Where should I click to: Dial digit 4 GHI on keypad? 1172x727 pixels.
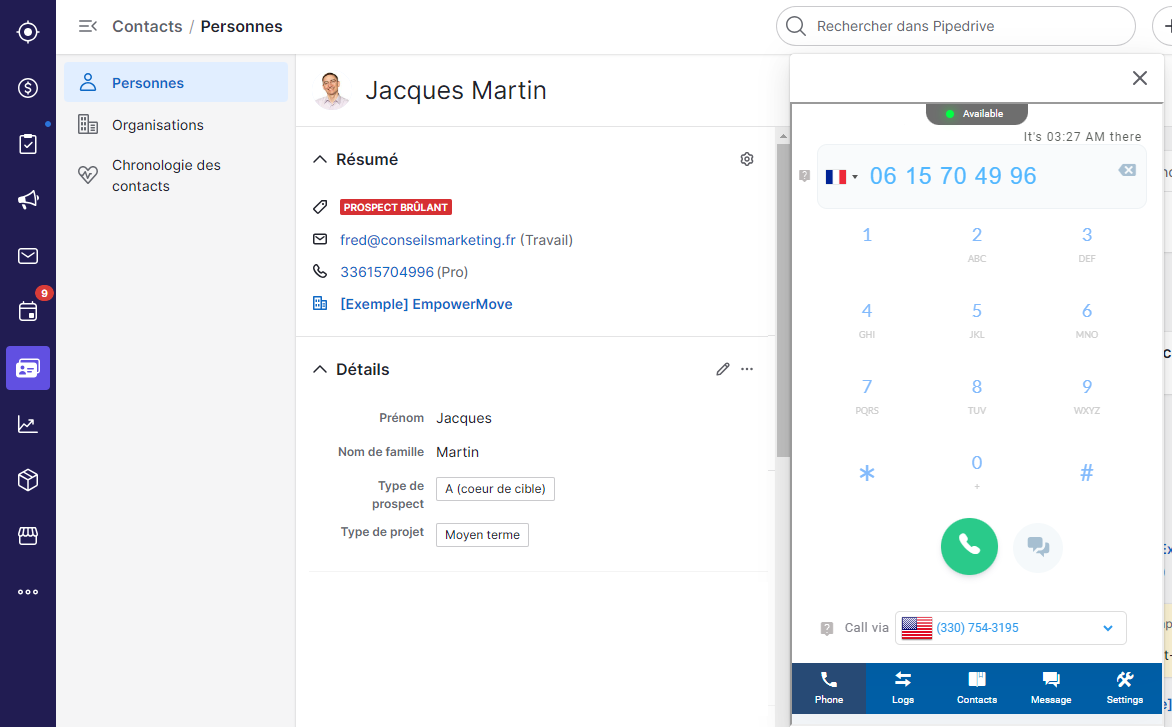867,320
